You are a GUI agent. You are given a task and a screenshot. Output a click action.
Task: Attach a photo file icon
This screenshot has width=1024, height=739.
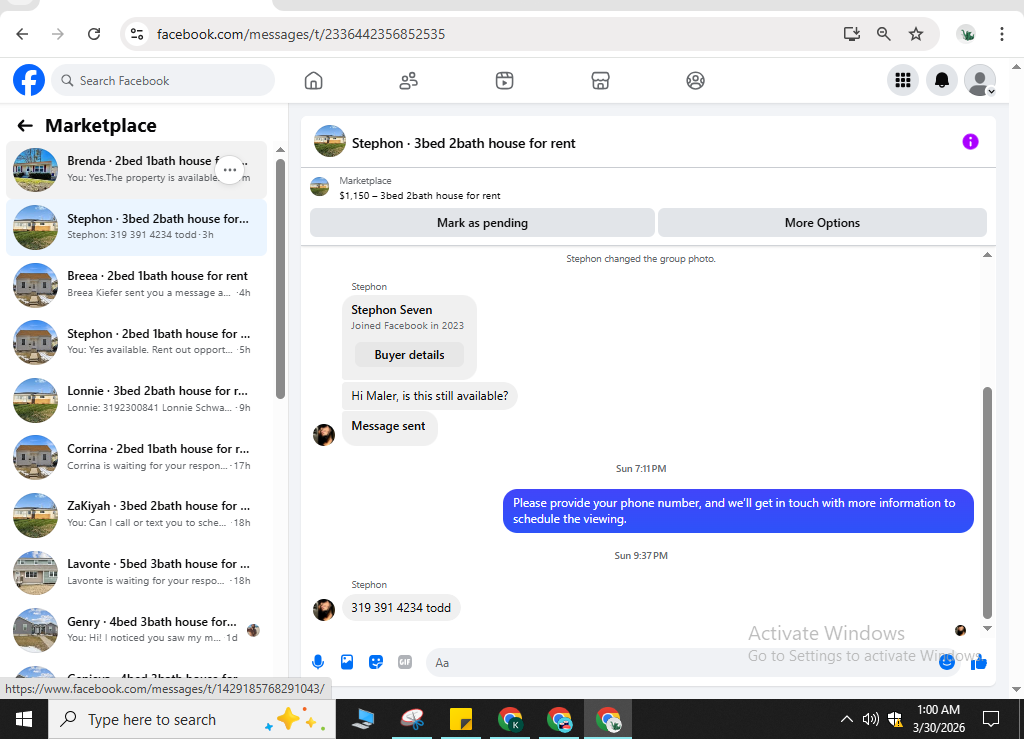pyautogui.click(x=347, y=662)
